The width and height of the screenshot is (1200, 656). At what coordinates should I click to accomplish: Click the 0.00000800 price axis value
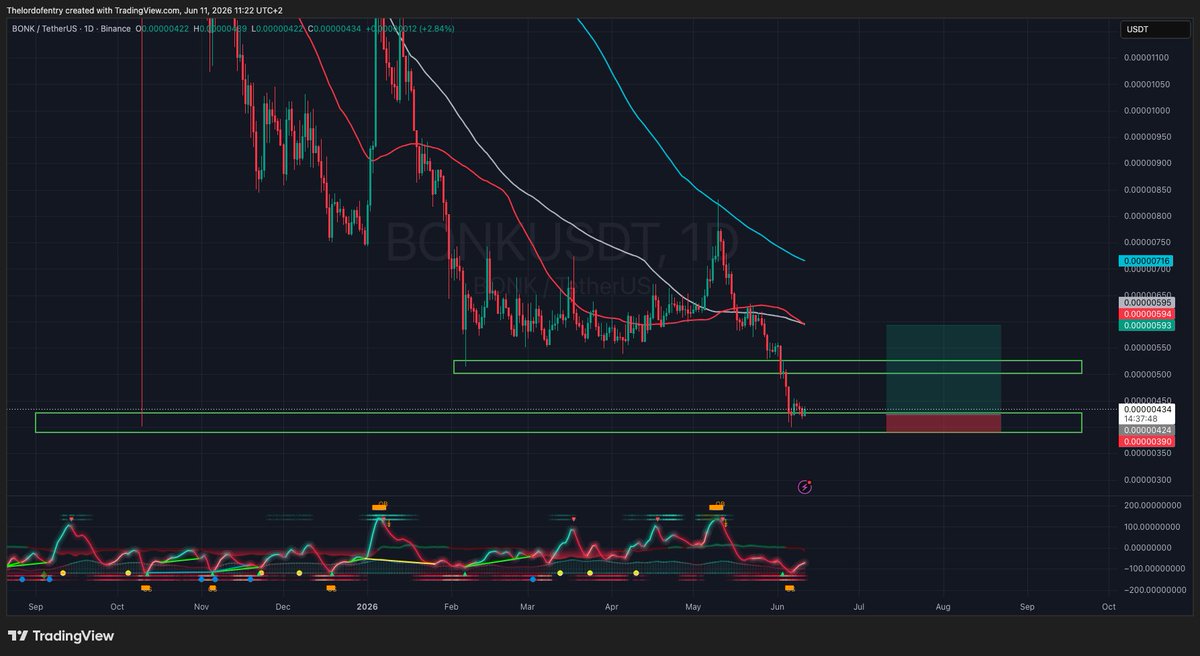tap(1147, 216)
